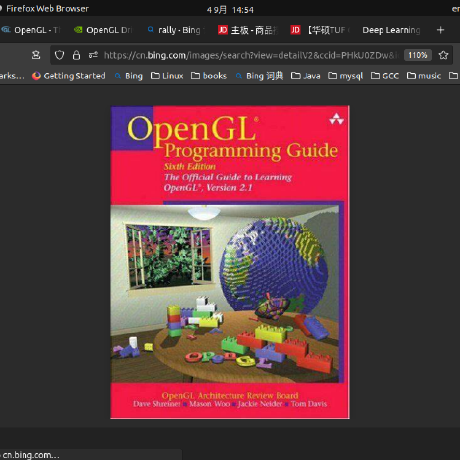Switch to the 华硕TUF tab
Viewport: 460px width, 460px height.
pos(320,30)
